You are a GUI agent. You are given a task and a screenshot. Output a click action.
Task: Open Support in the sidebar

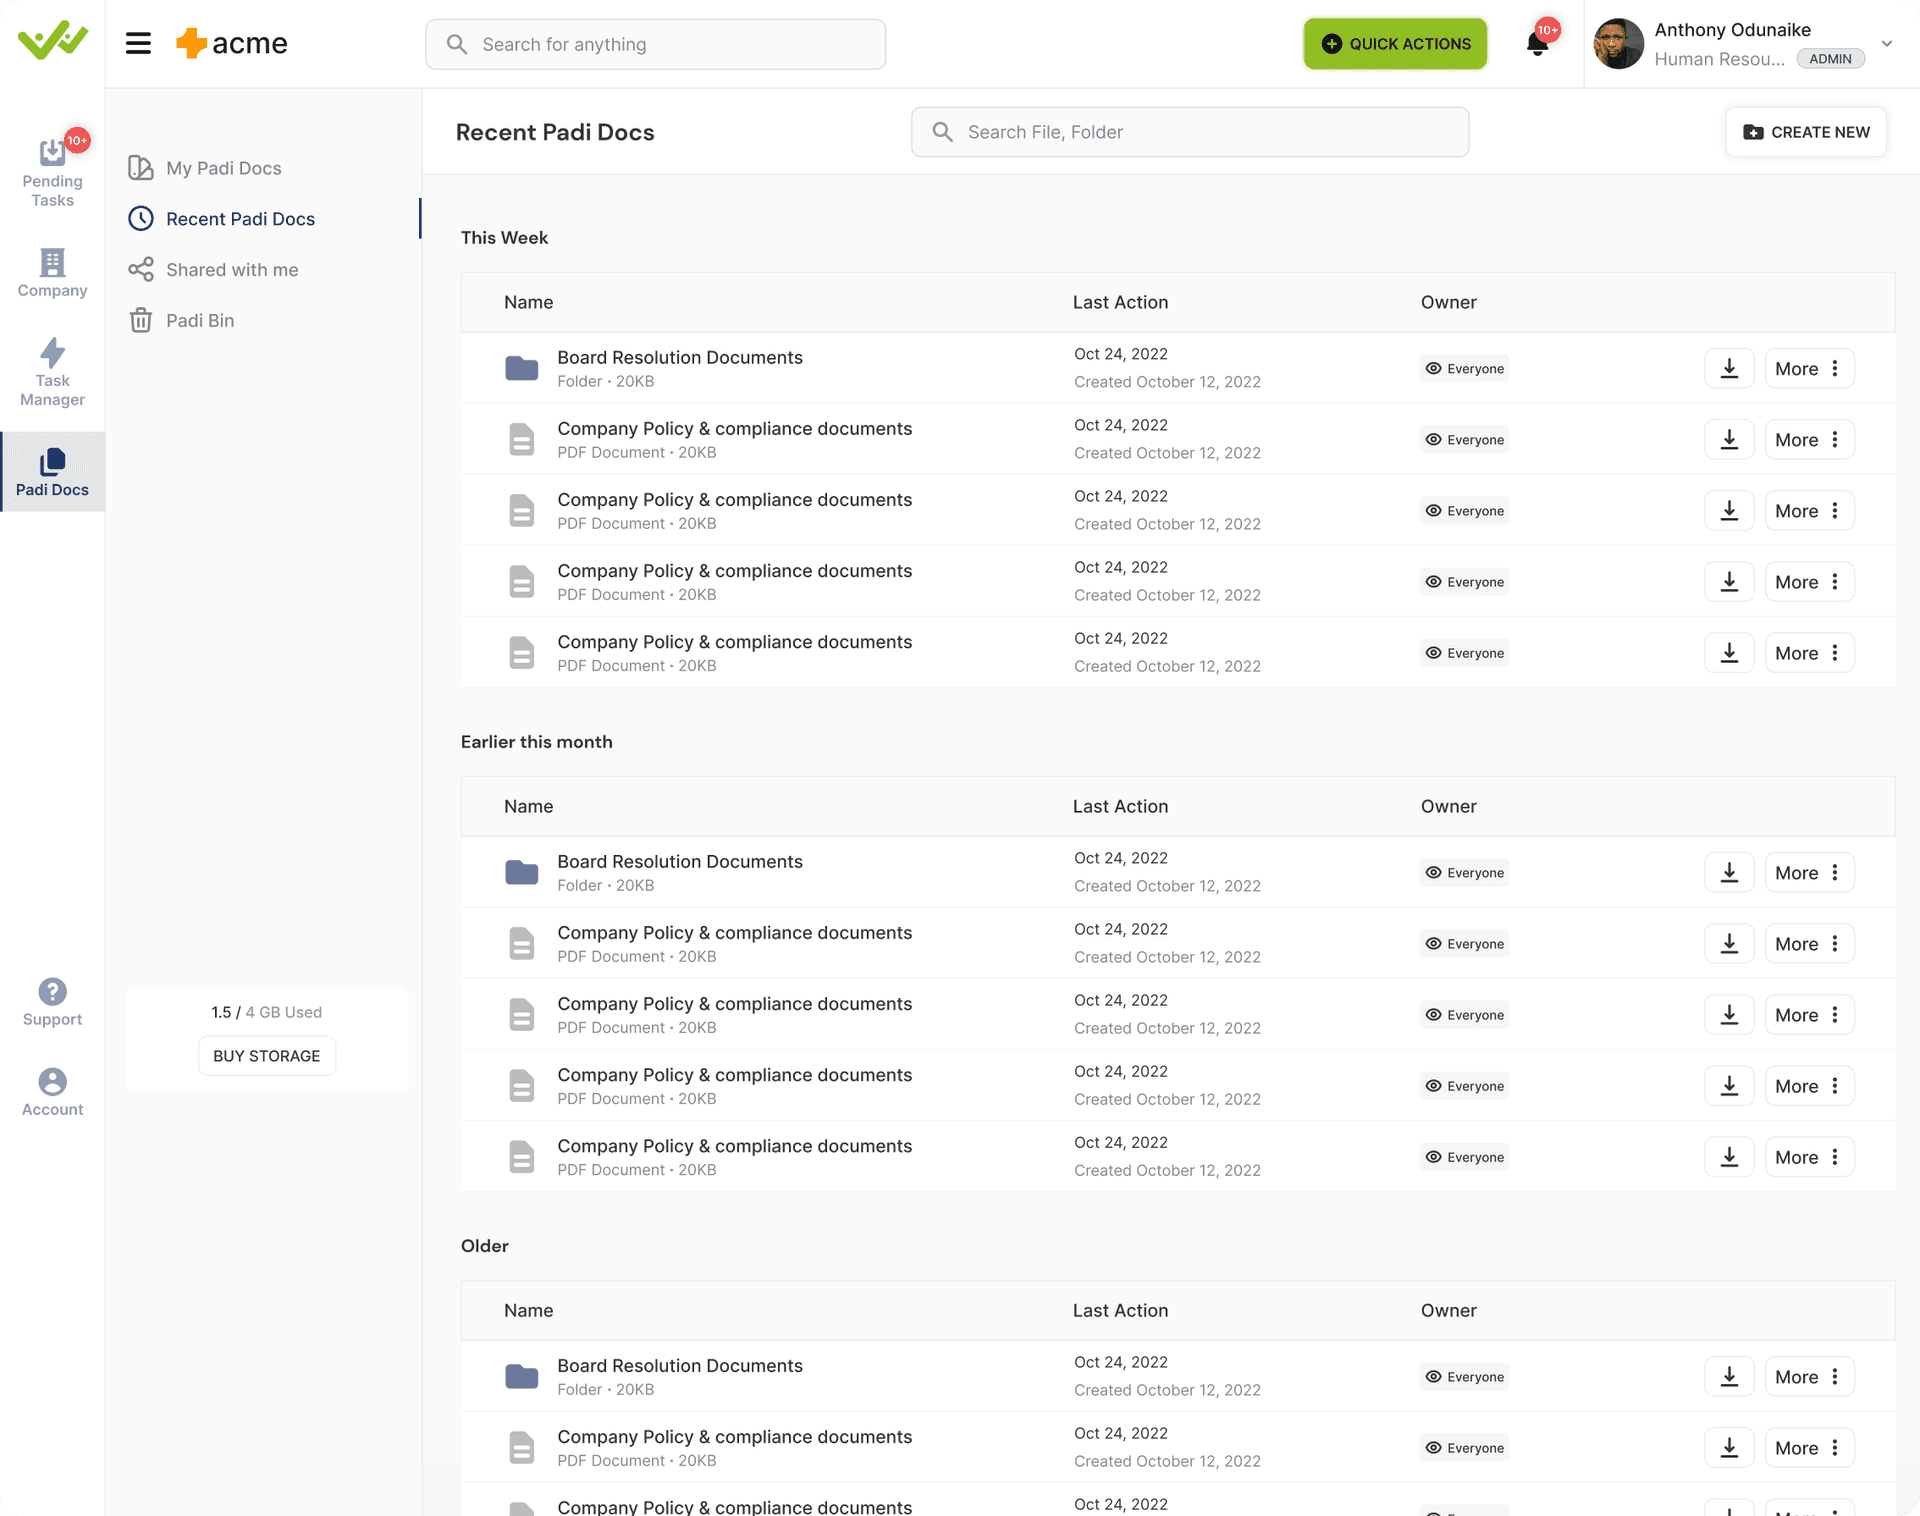52,1002
